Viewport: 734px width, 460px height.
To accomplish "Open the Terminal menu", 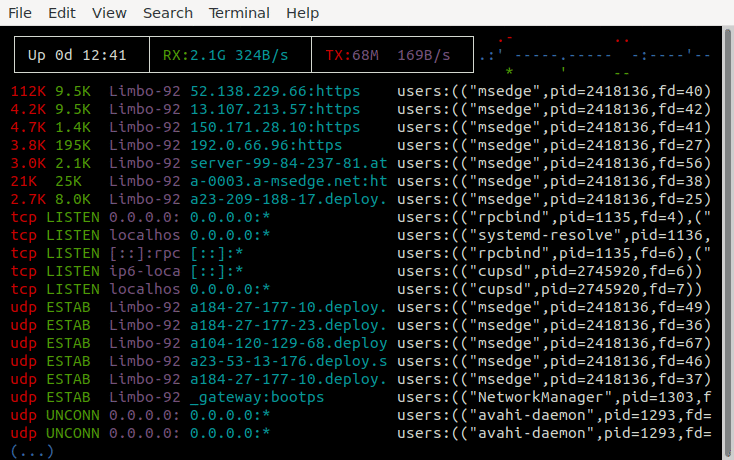I will pos(239,13).
